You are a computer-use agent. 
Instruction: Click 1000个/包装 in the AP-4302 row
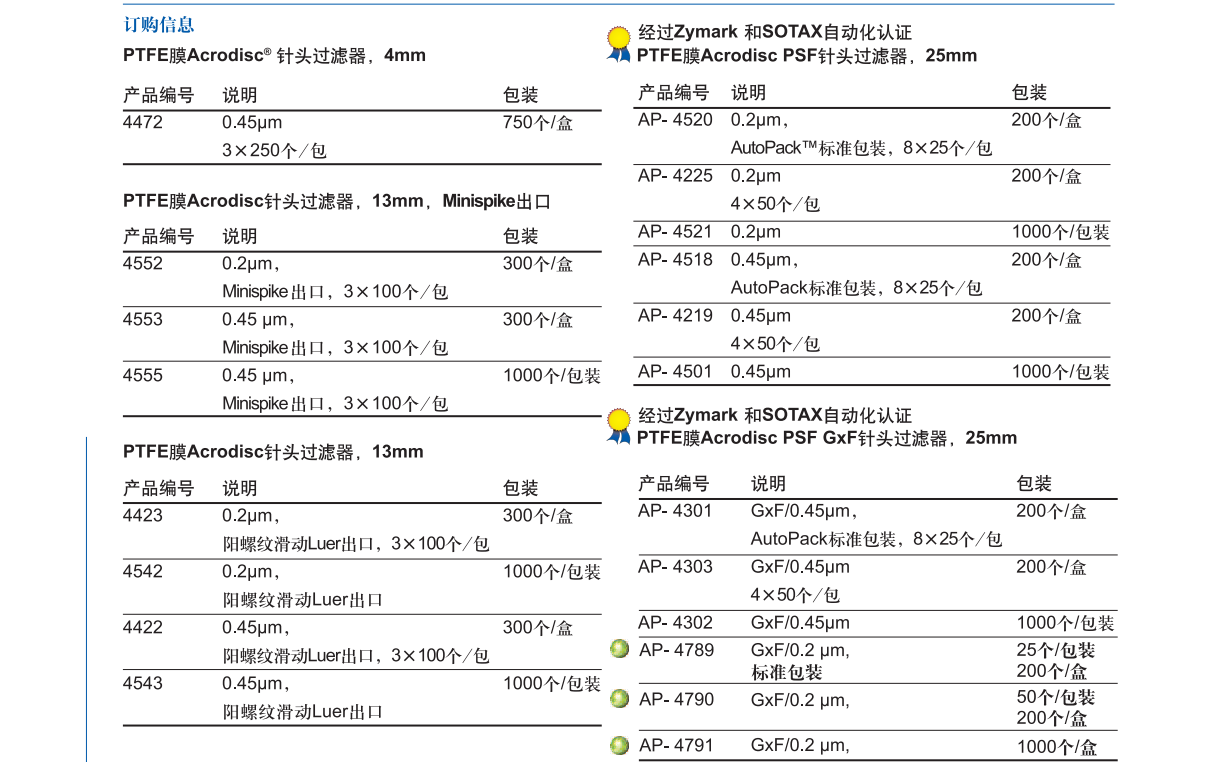(1065, 623)
